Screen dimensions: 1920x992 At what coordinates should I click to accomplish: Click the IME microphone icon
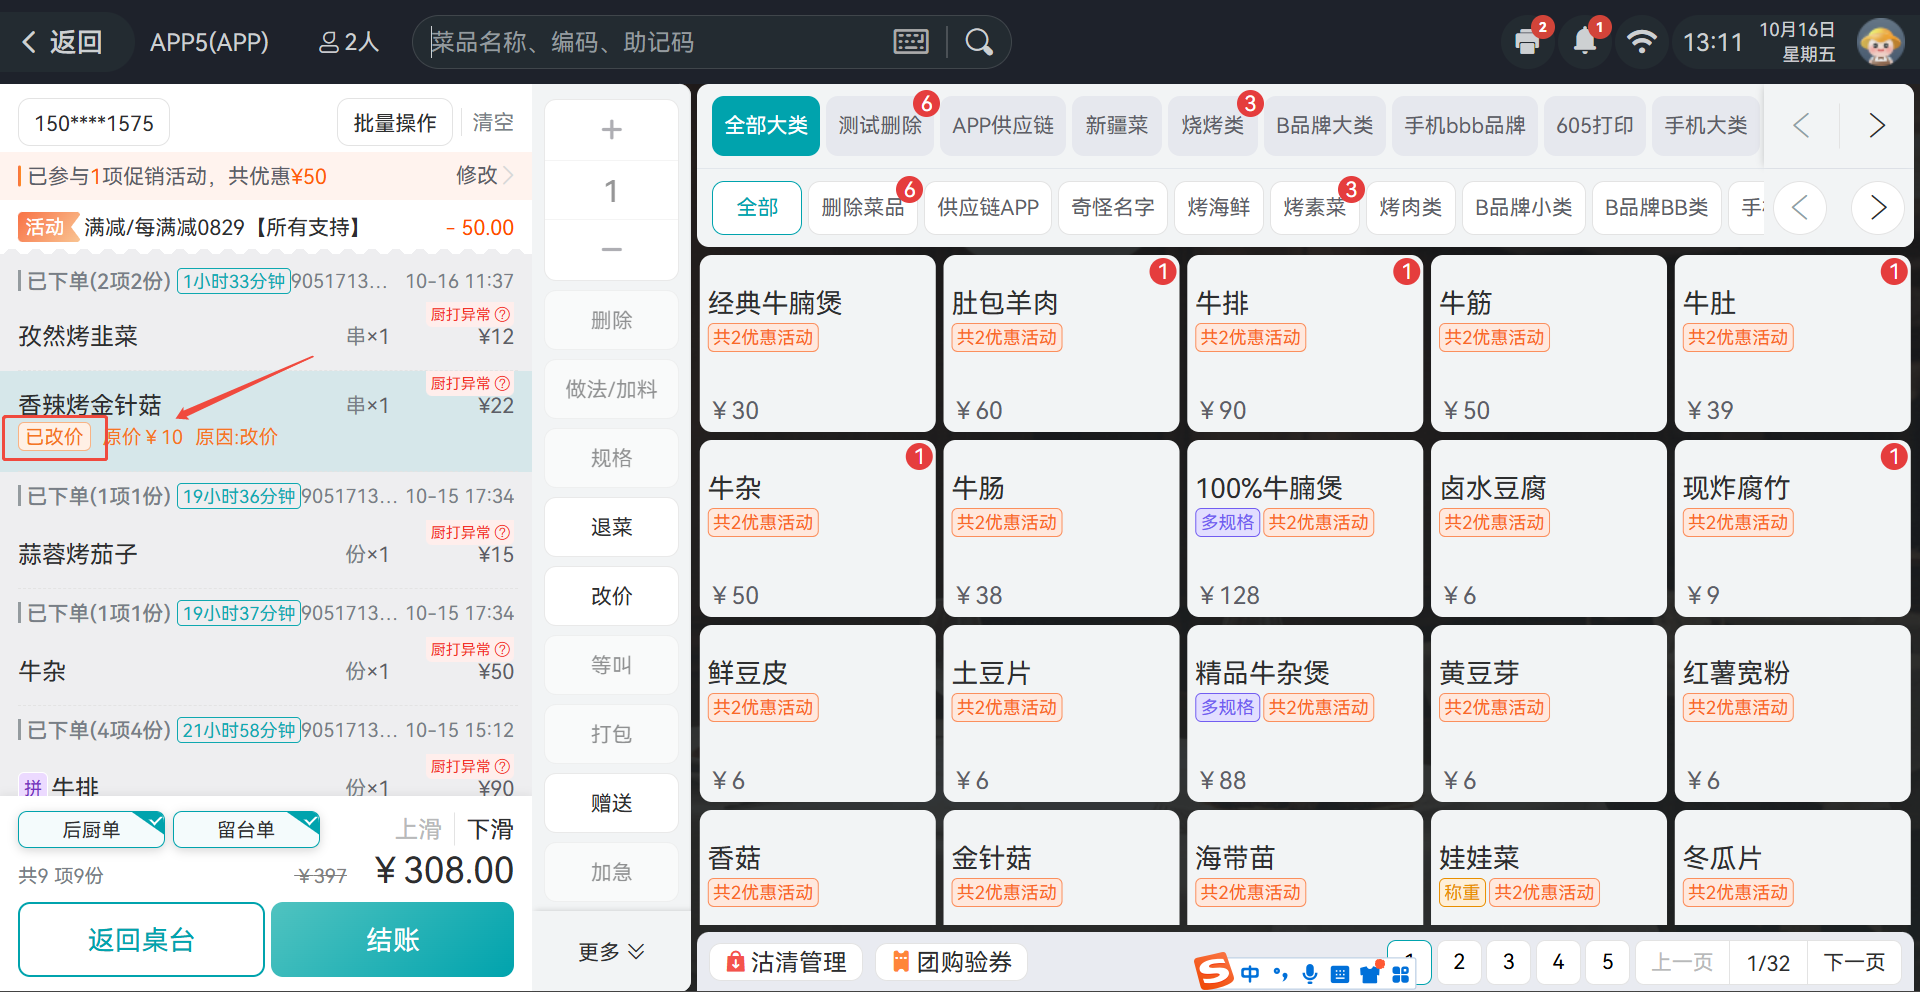click(x=1310, y=973)
